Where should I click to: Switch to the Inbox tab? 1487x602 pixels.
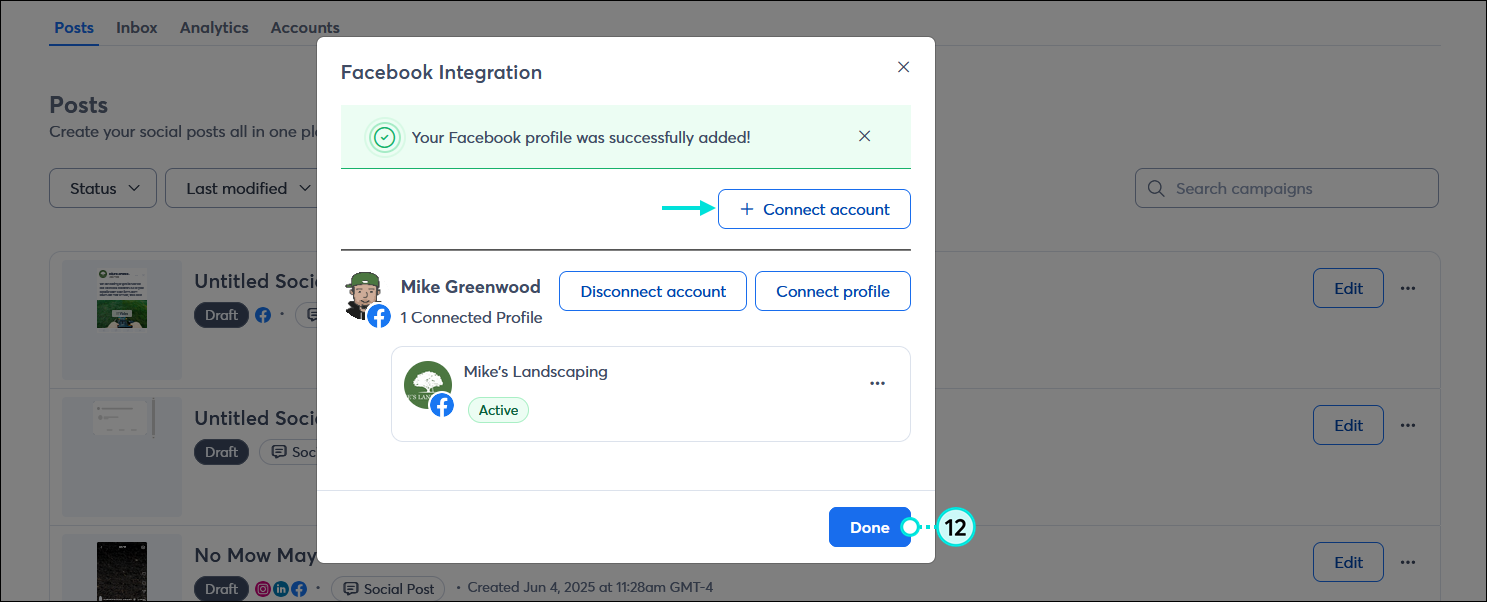137,27
